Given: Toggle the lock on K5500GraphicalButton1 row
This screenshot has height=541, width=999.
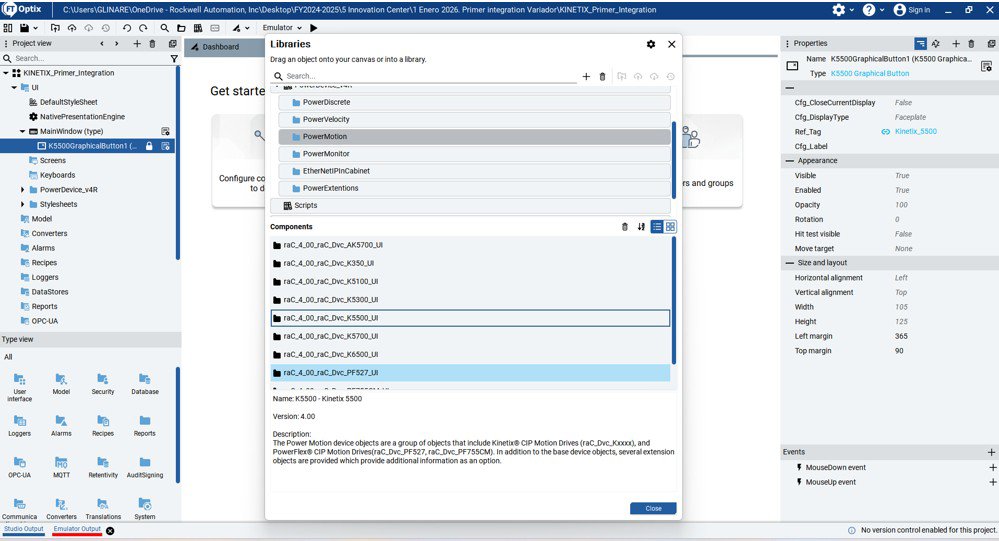Looking at the screenshot, I should coord(149,146).
